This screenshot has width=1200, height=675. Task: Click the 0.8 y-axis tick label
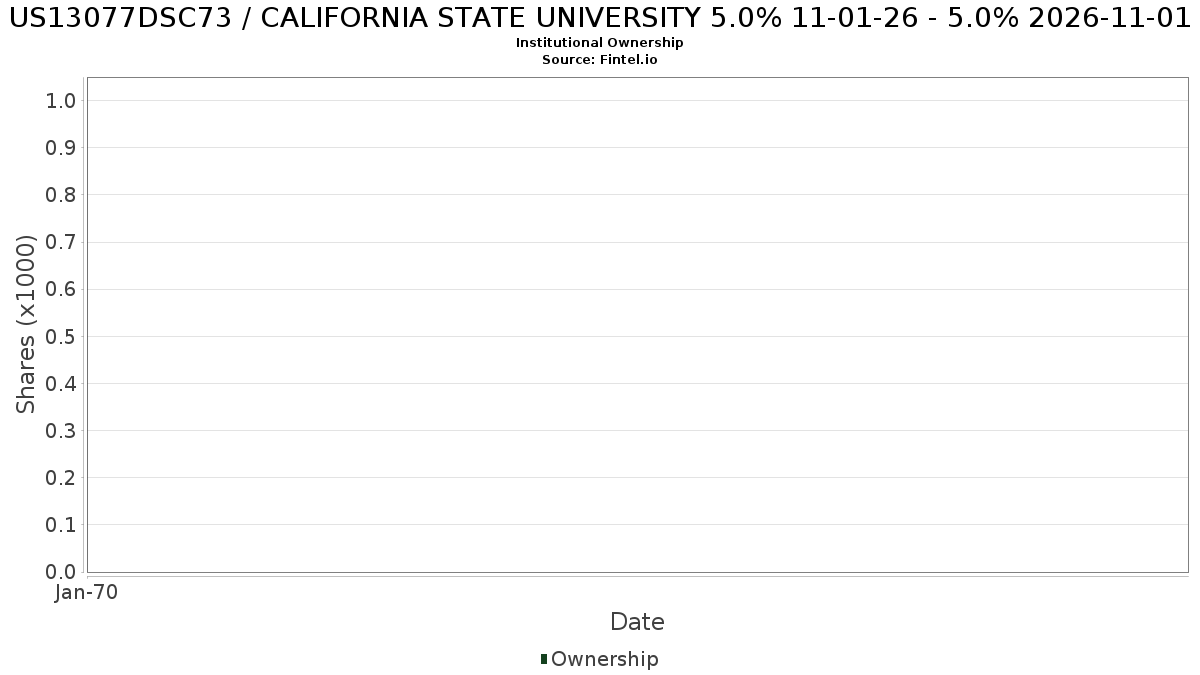(x=61, y=194)
